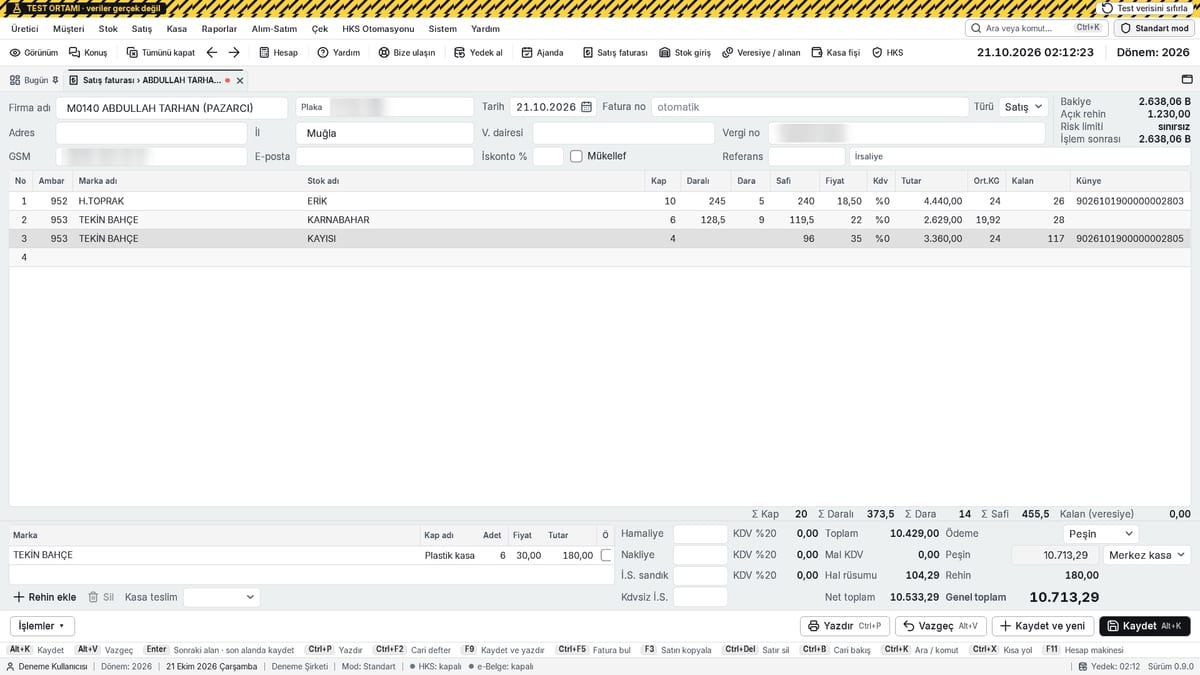1200x675 pixels.
Task: Open the Kasa fişi toolbar item
Action: pyautogui.click(x=835, y=52)
